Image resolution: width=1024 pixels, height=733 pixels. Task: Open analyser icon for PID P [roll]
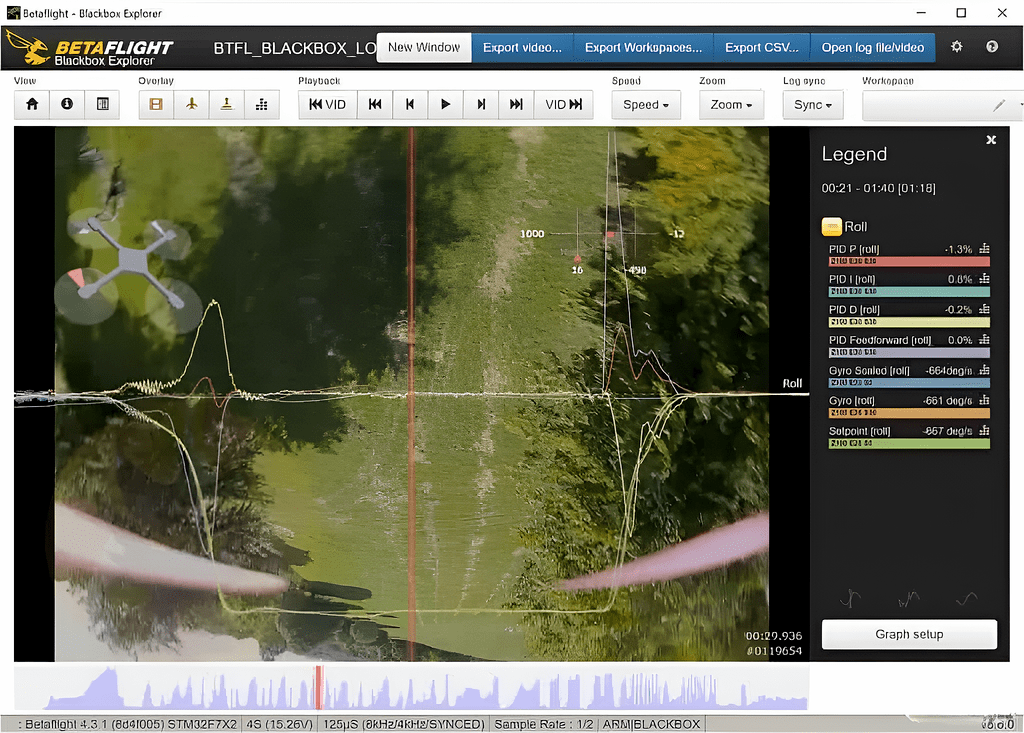pos(984,249)
